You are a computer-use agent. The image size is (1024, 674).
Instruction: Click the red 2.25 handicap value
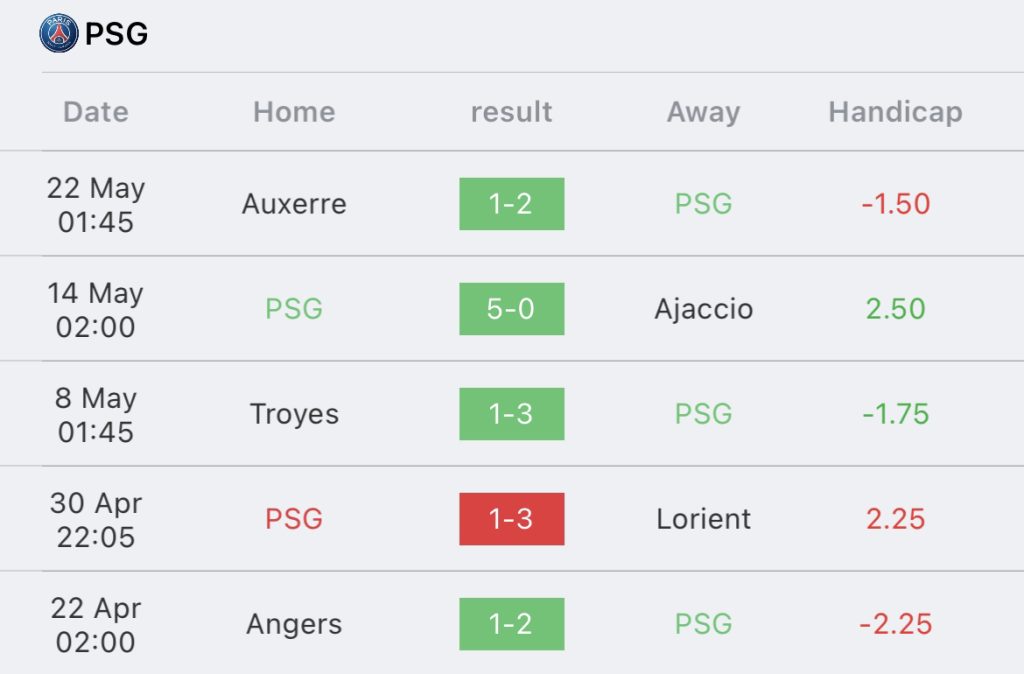[x=895, y=519]
